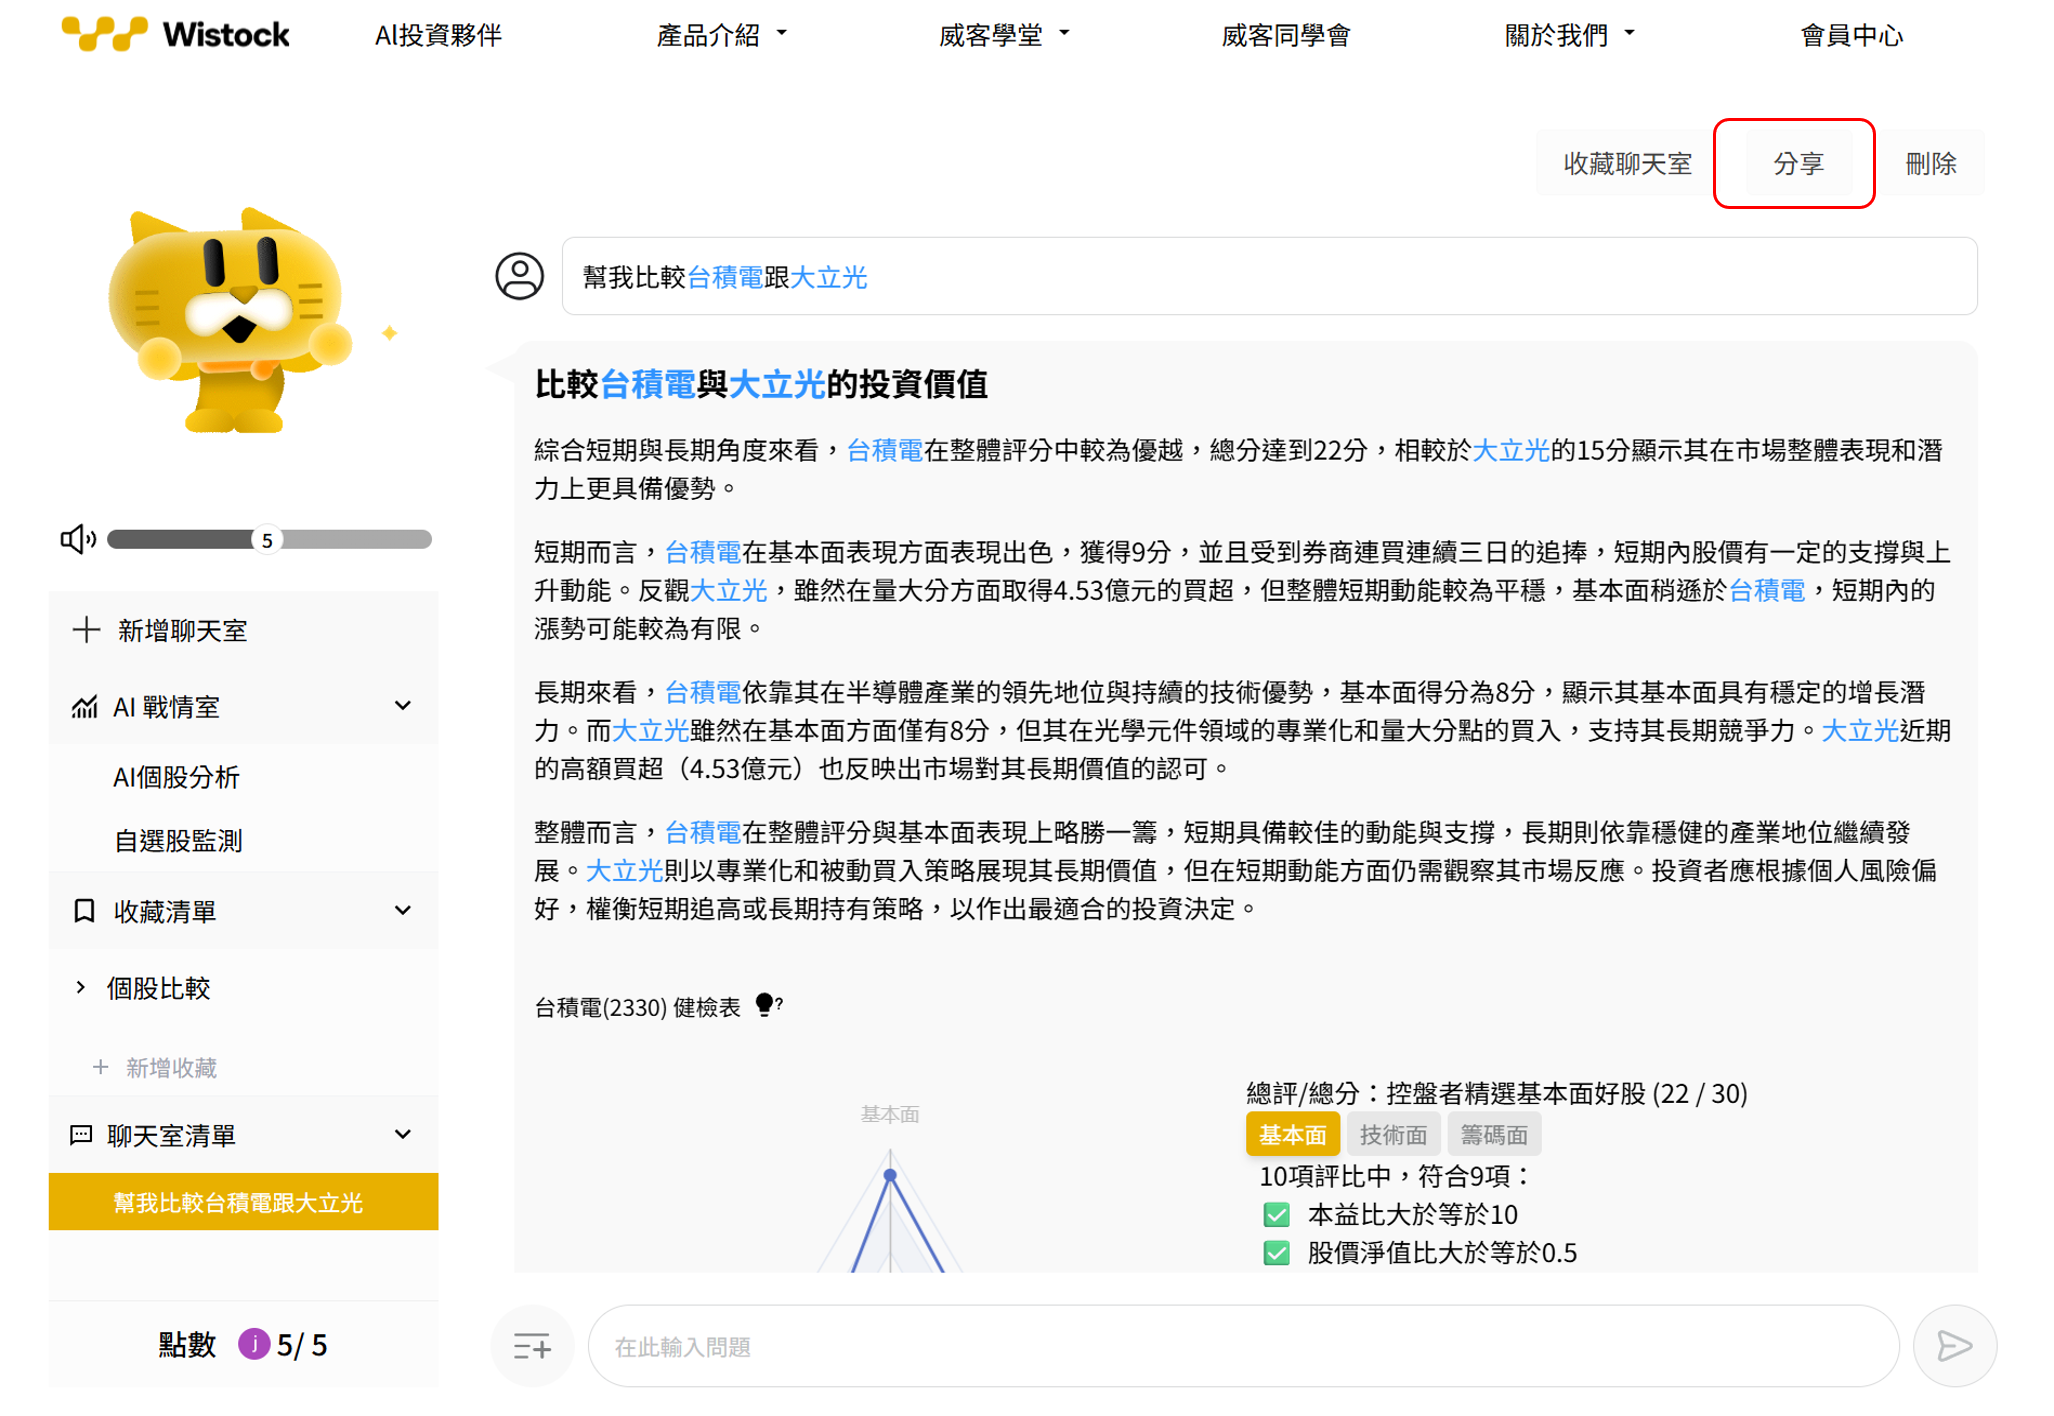Toggle the 股價淨值比大於等於0.5 checkbox
The image size is (2054, 1416).
pyautogui.click(x=1276, y=1253)
